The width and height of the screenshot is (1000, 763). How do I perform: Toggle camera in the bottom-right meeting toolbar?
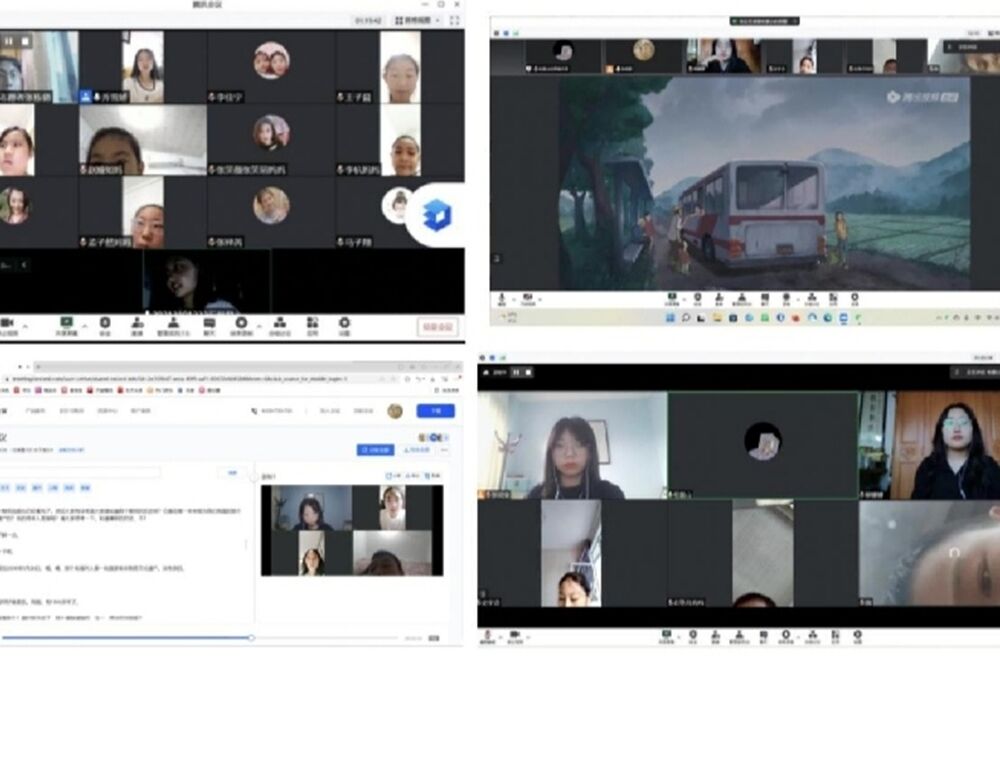point(516,636)
